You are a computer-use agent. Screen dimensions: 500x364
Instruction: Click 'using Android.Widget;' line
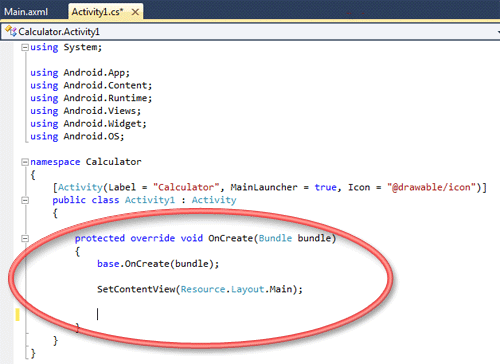88,124
